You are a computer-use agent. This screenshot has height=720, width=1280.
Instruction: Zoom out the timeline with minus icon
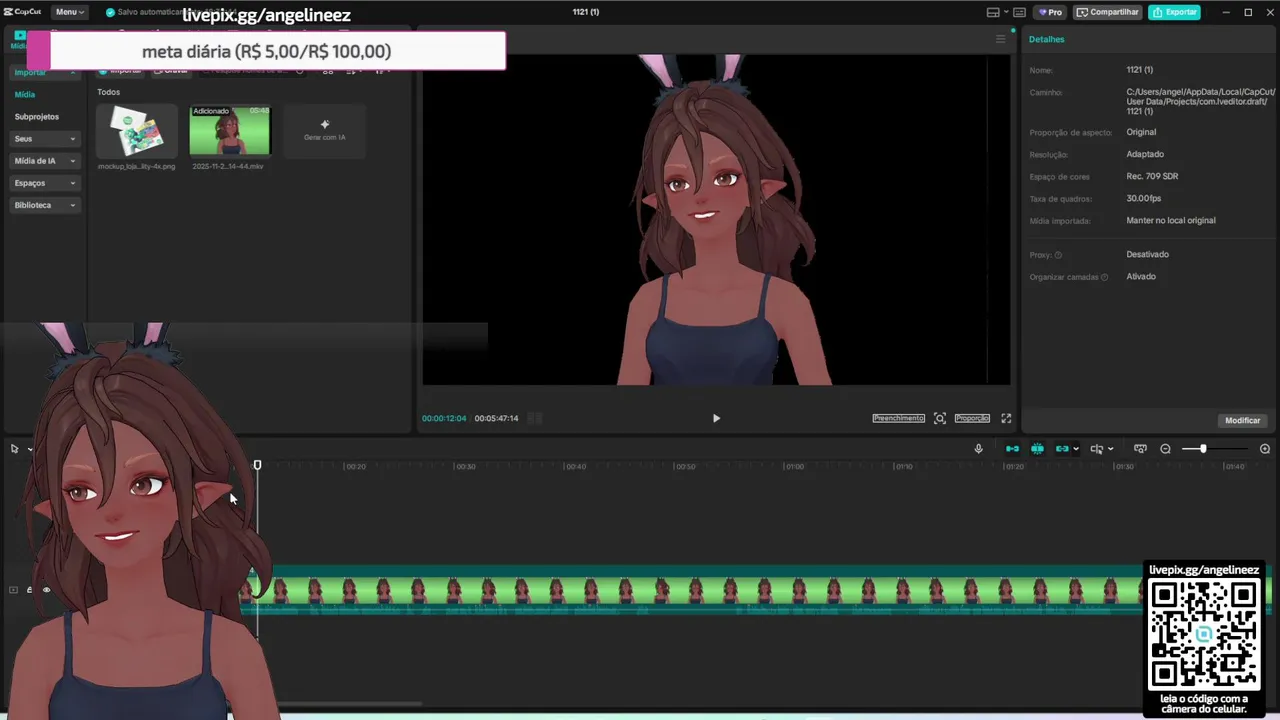1165,449
